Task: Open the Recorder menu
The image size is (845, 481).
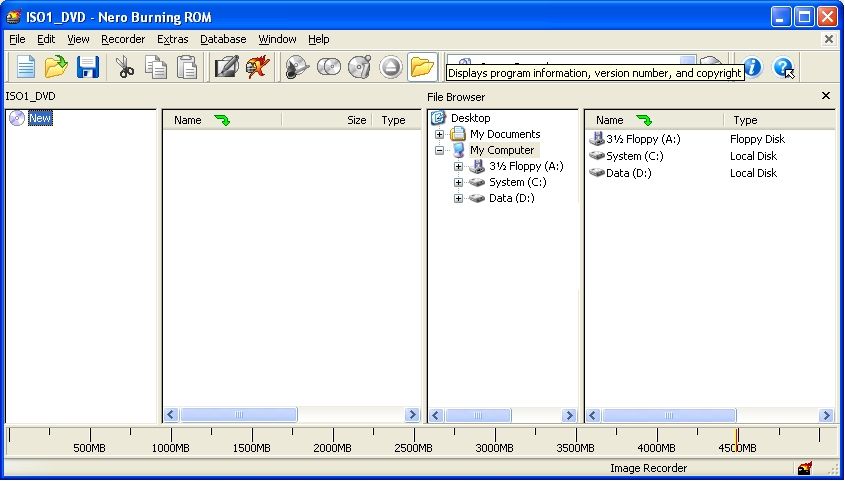Action: click(x=123, y=39)
